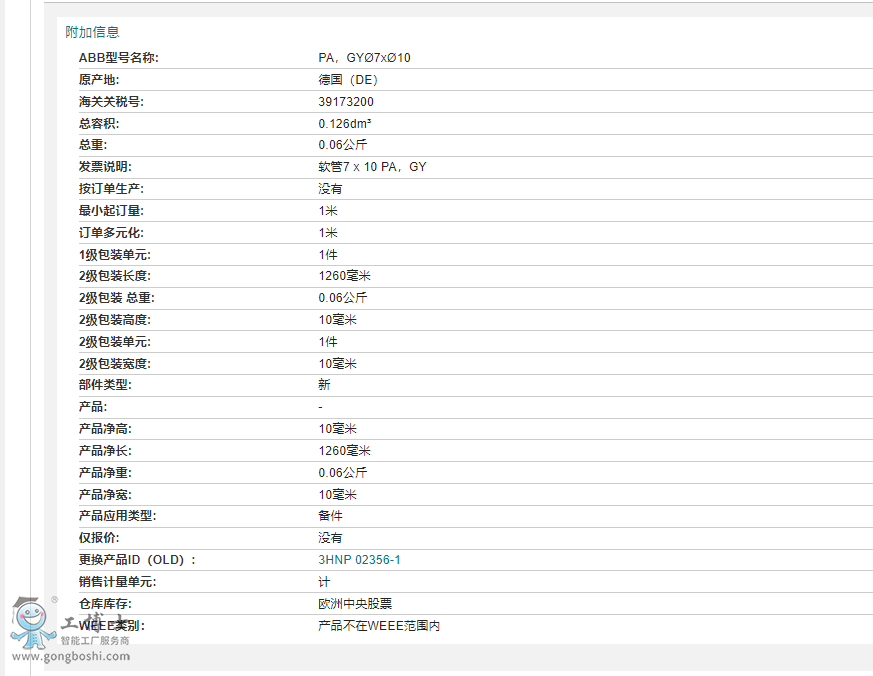Select 0.06公斤 in the 产品净重 row
This screenshot has height=676, width=873.
pyautogui.click(x=342, y=473)
